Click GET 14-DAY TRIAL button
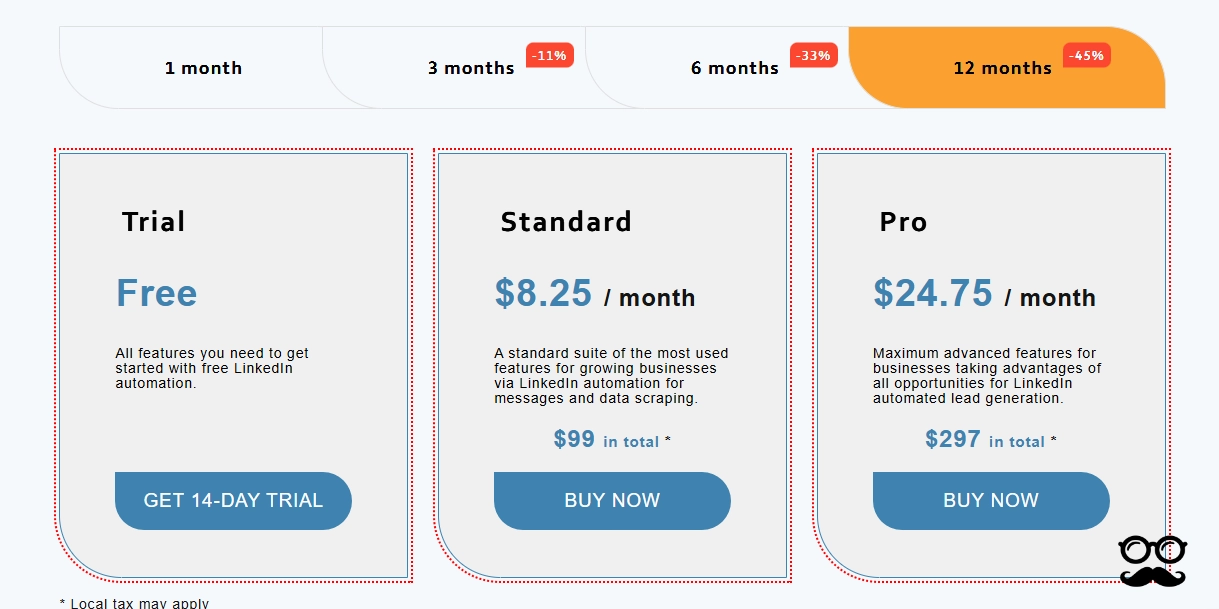The height and width of the screenshot is (609, 1219). [x=233, y=500]
